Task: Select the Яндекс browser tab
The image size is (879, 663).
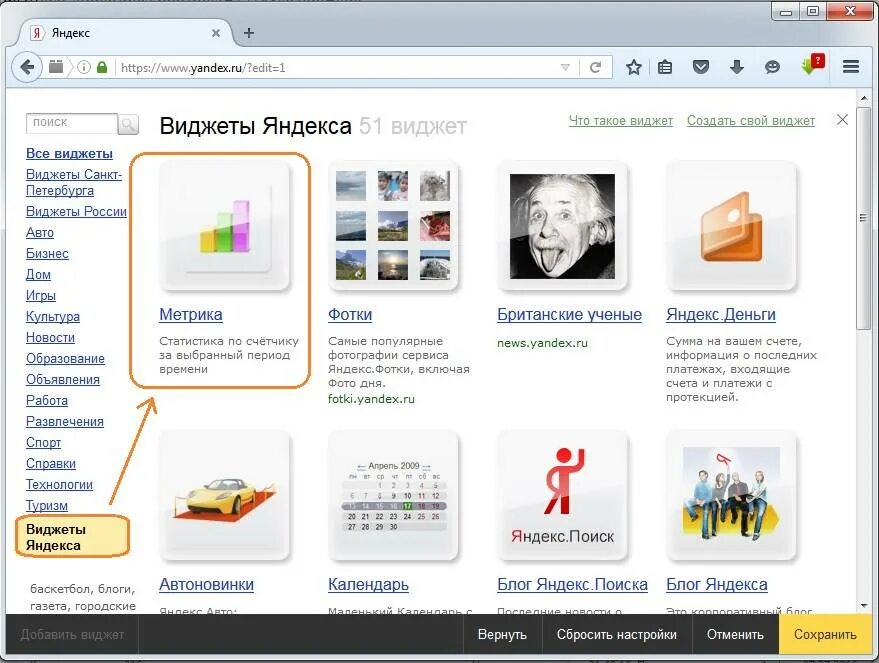Action: click(123, 33)
